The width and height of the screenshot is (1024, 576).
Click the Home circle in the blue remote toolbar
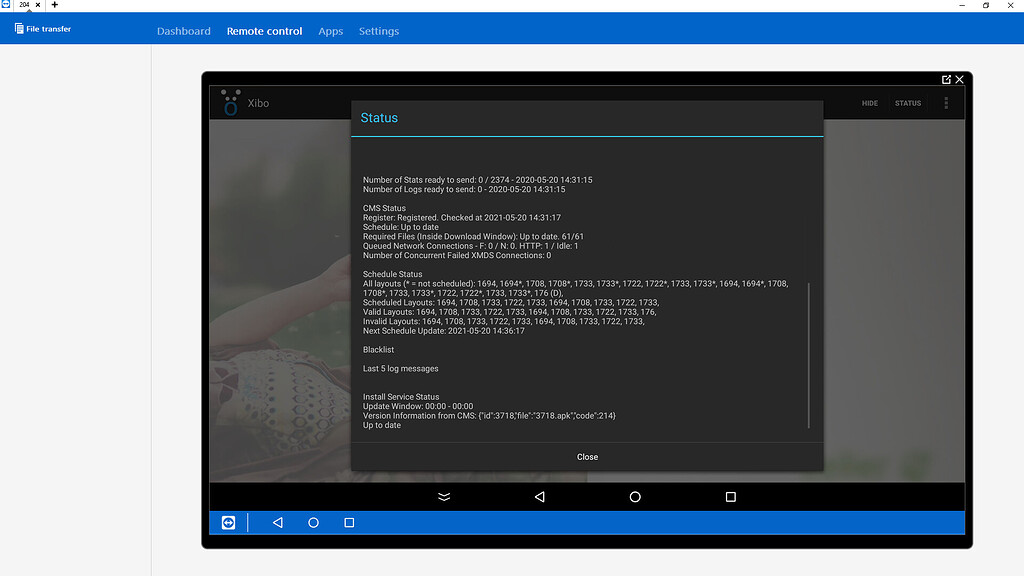tap(313, 522)
